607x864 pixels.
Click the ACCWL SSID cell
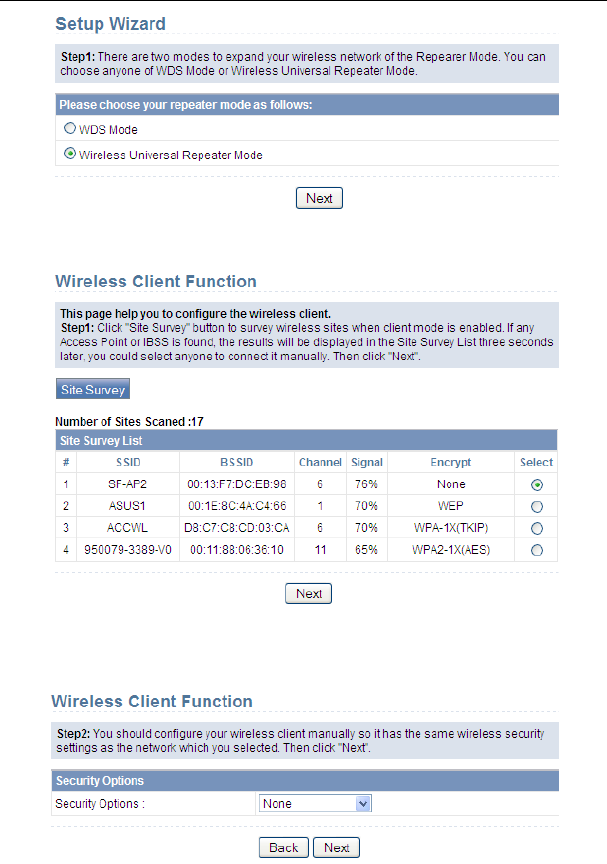[127, 528]
